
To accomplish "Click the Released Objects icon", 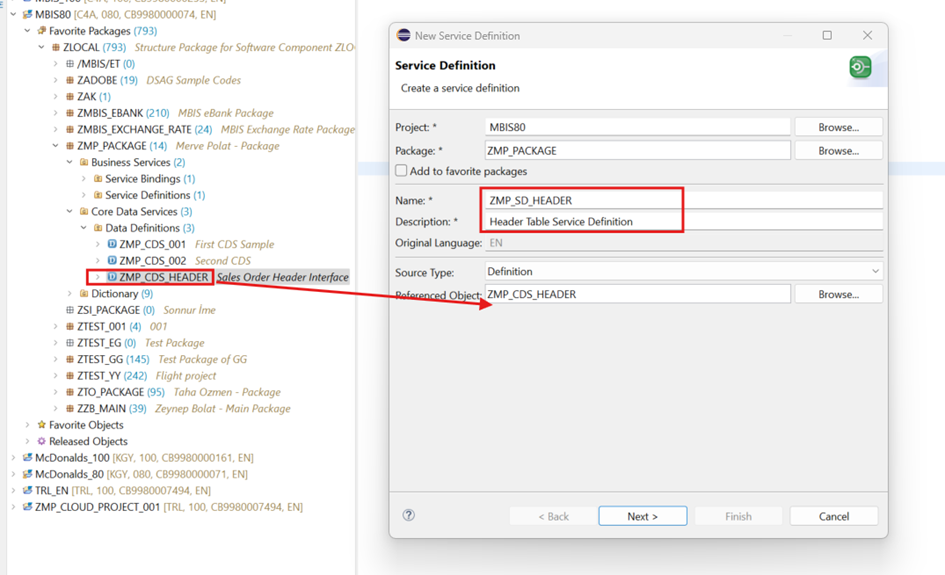I will (x=41, y=441).
